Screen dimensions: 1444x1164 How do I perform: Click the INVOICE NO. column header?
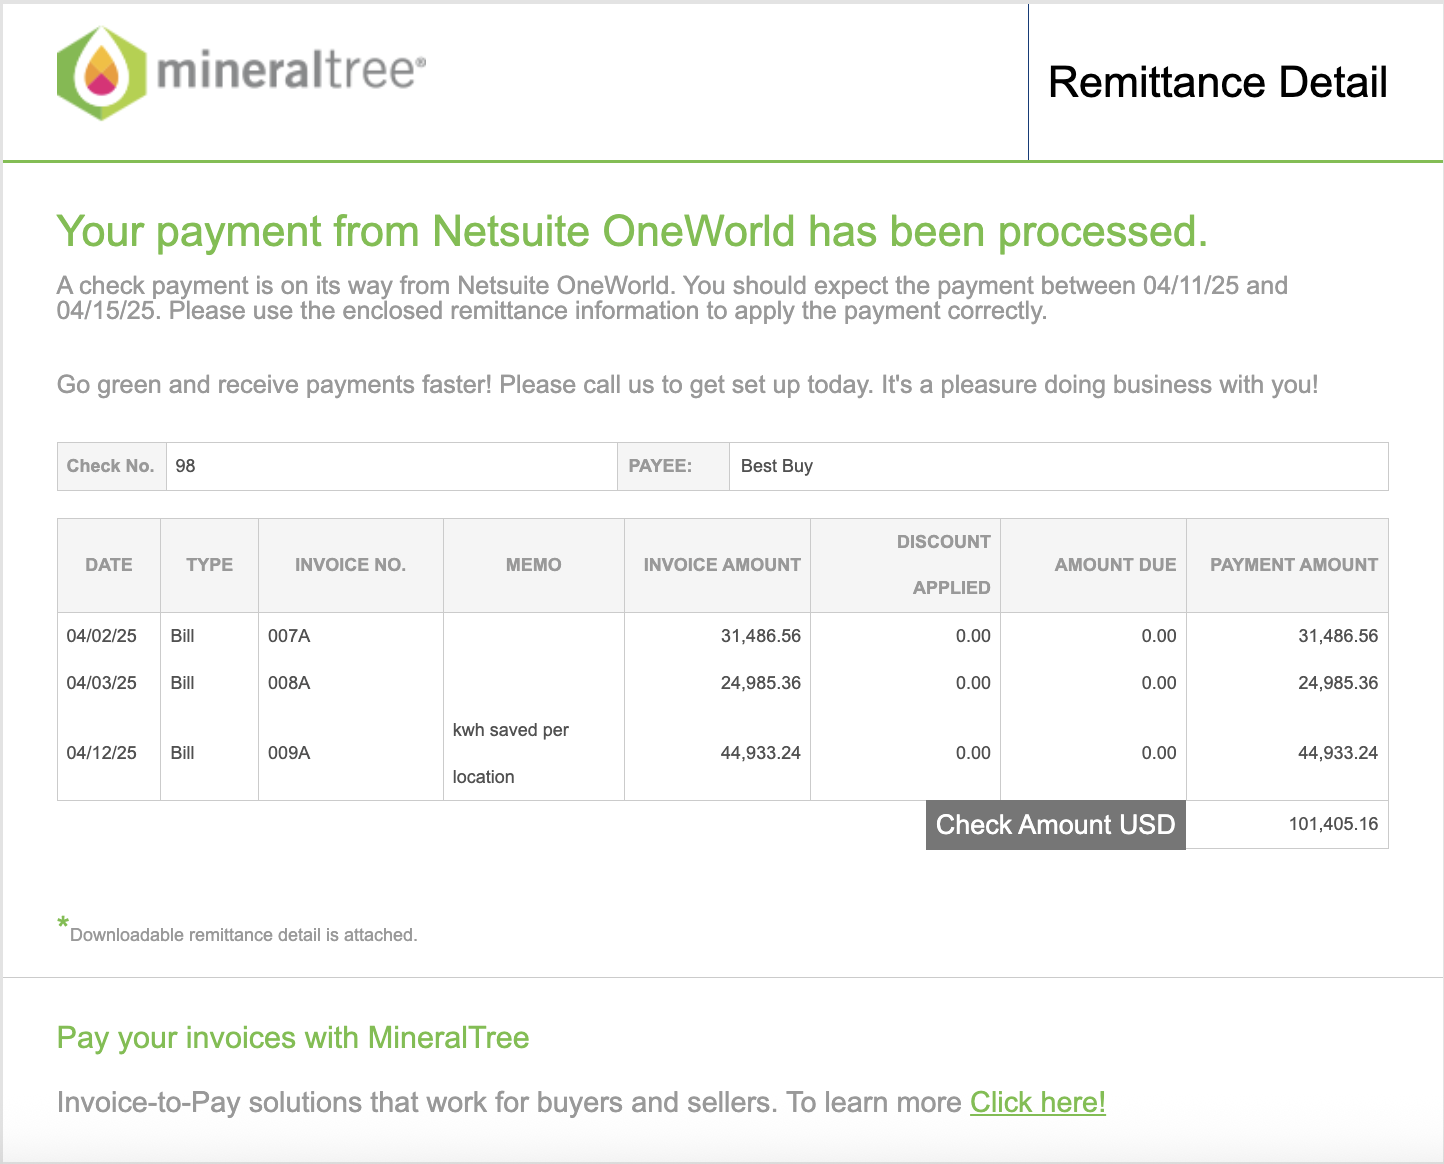(351, 565)
